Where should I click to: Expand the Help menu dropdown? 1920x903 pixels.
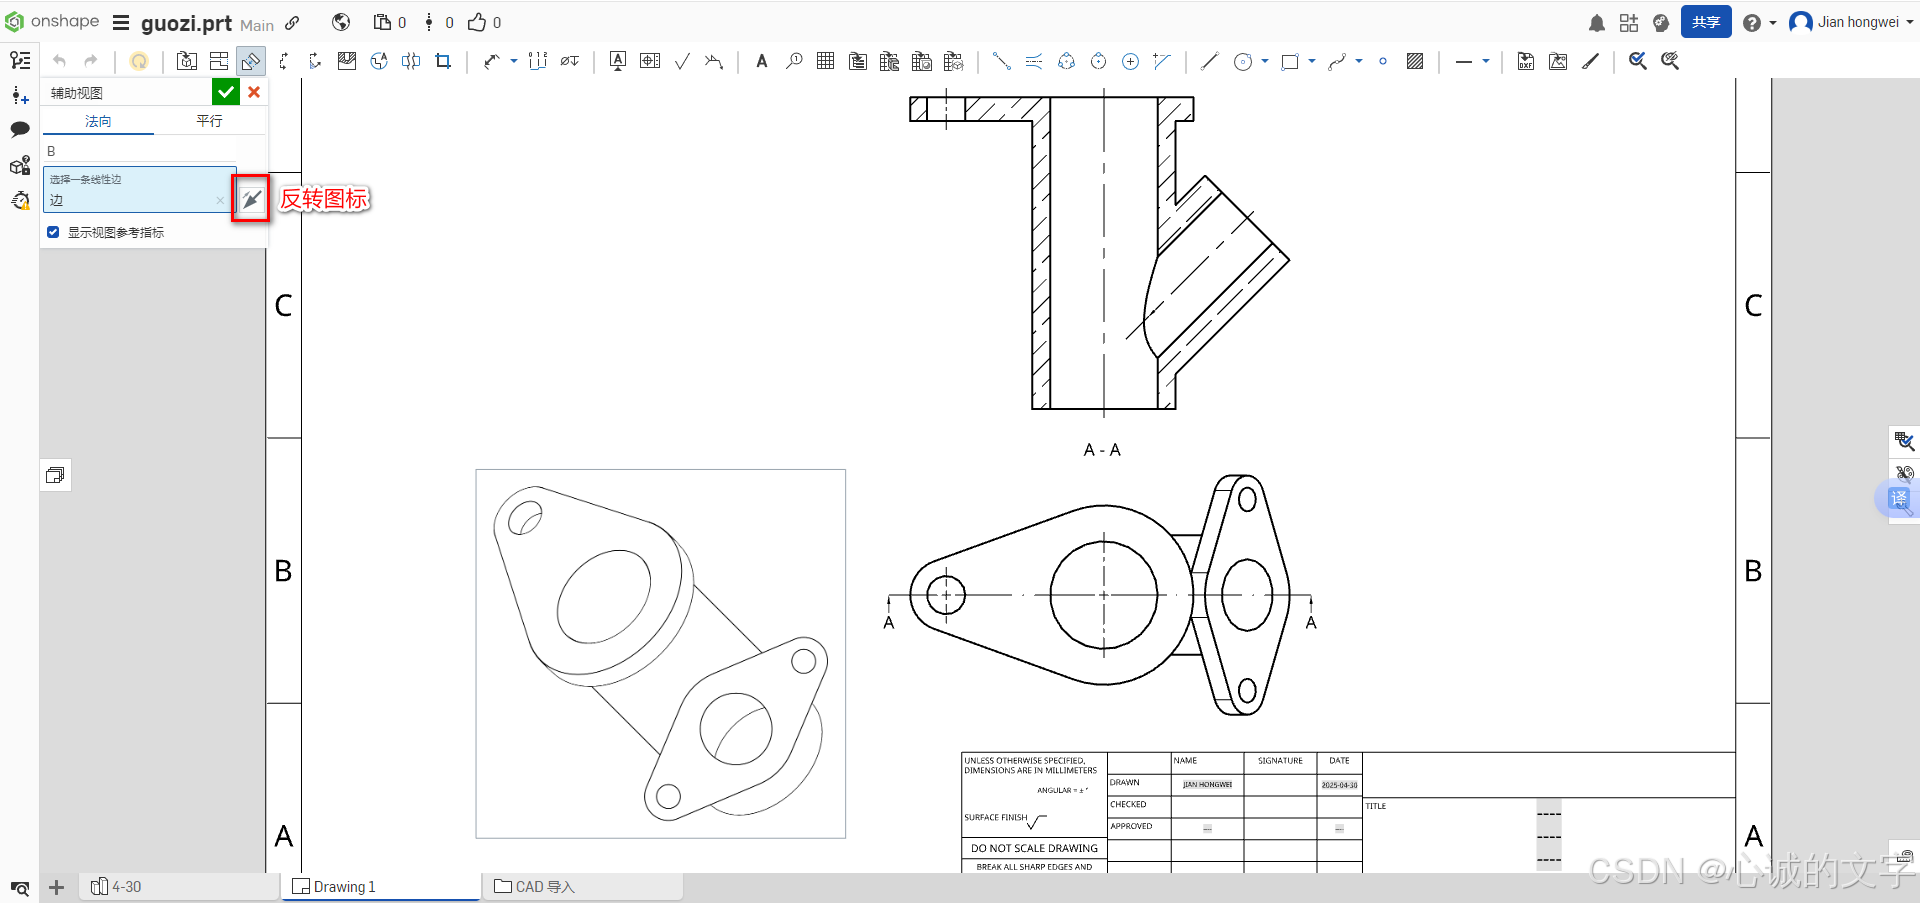click(1773, 22)
